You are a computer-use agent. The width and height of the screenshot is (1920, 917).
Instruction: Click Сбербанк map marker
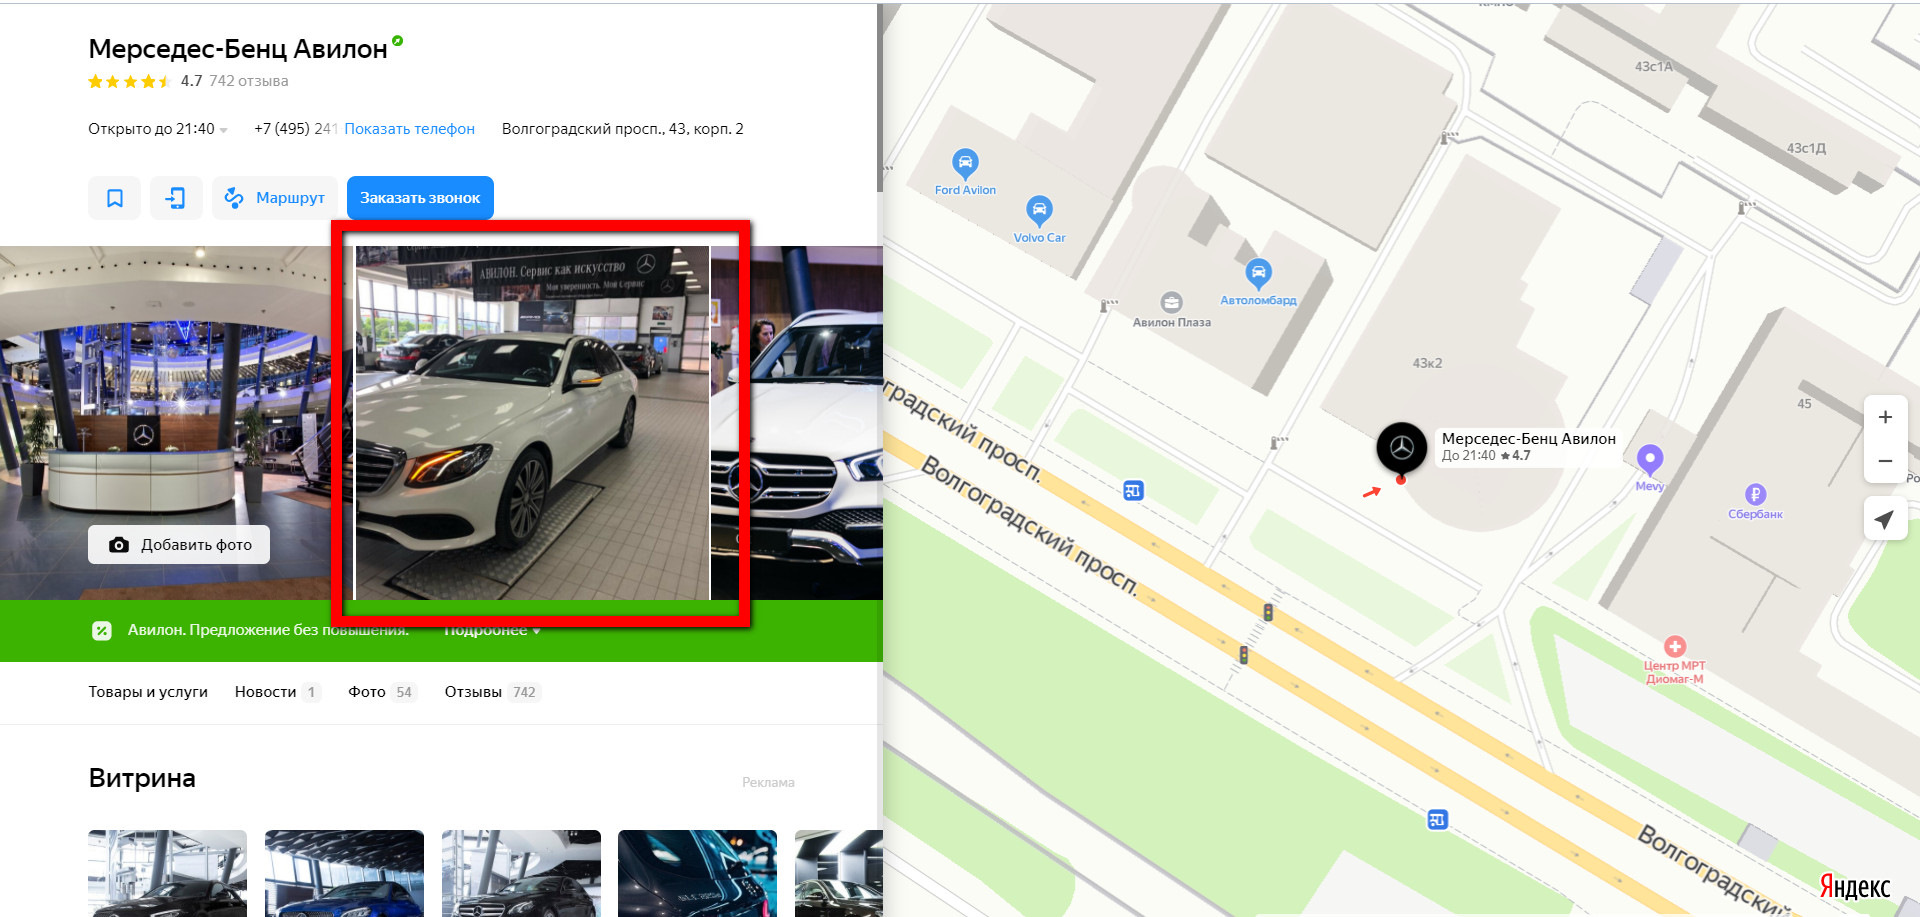1755,495
